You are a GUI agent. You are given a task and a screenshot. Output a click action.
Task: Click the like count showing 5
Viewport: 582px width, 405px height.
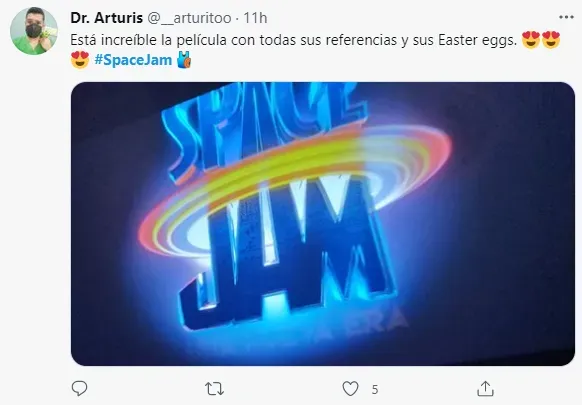coord(375,389)
